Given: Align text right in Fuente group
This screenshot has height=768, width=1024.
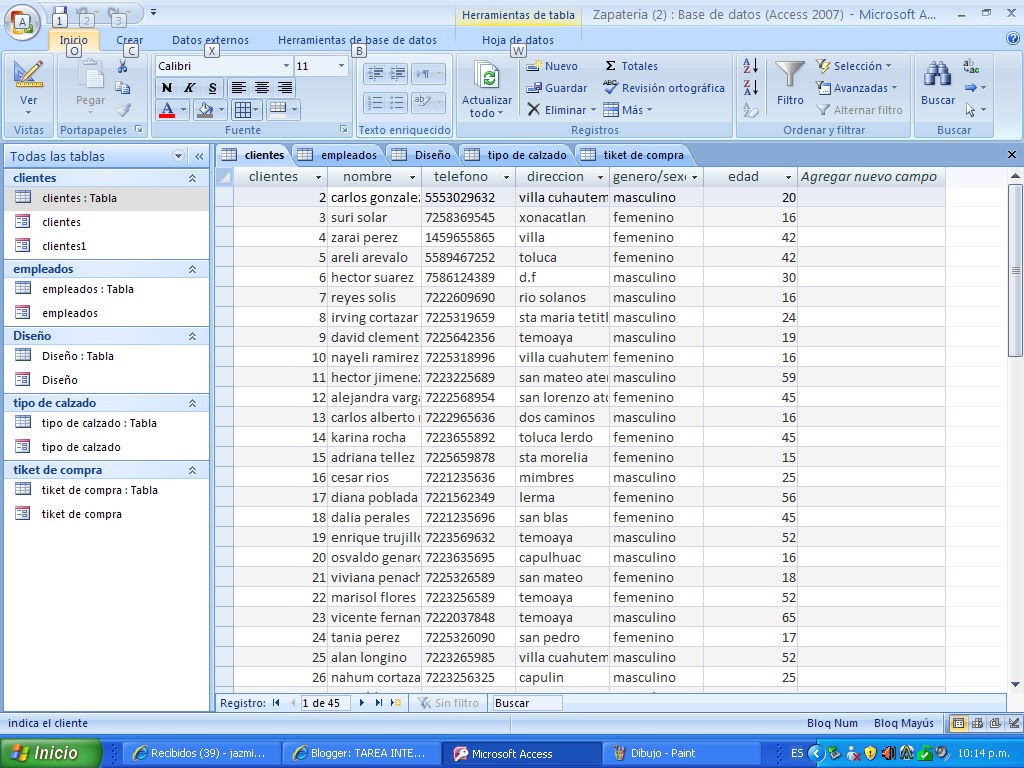Looking at the screenshot, I should click(285, 88).
